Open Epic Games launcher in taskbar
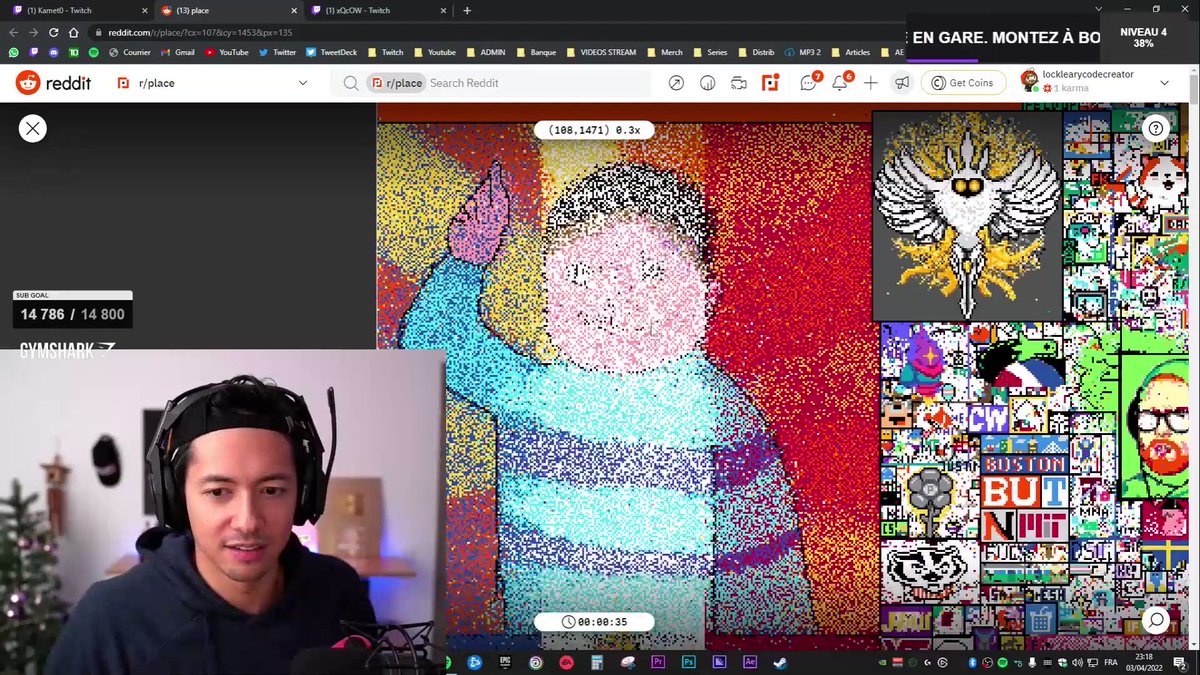 (x=505, y=662)
